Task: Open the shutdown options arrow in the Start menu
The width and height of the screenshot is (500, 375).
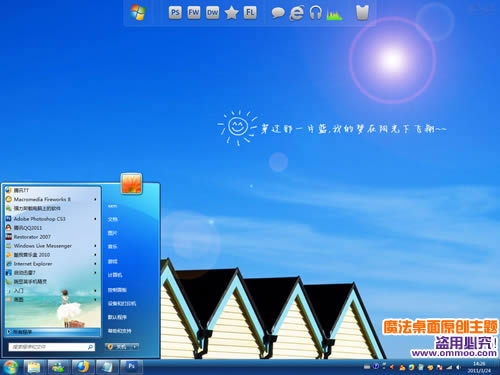Action: point(135,347)
